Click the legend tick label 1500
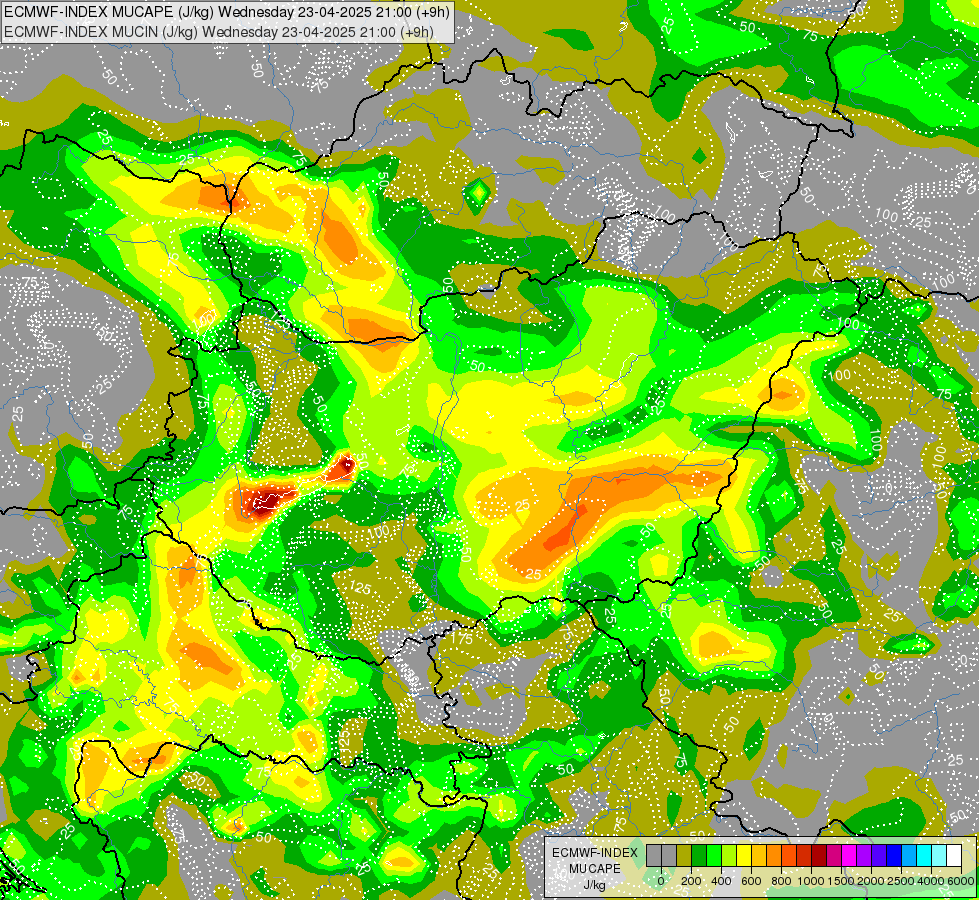979x900 pixels. pyautogui.click(x=841, y=881)
